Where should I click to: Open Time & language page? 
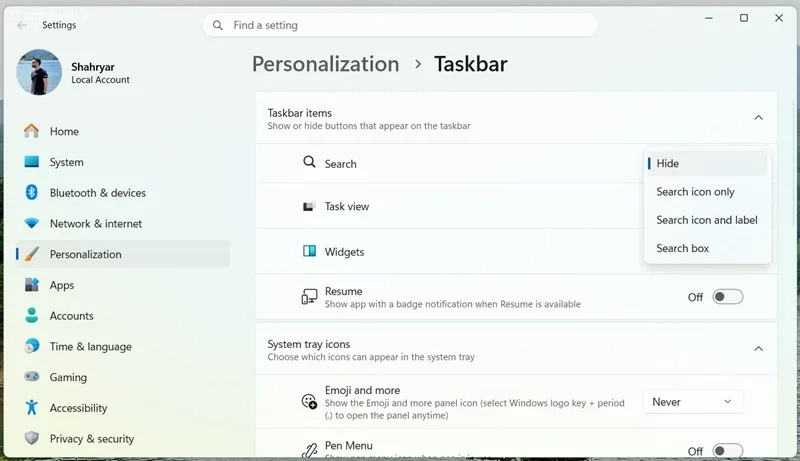[x=122, y=346]
